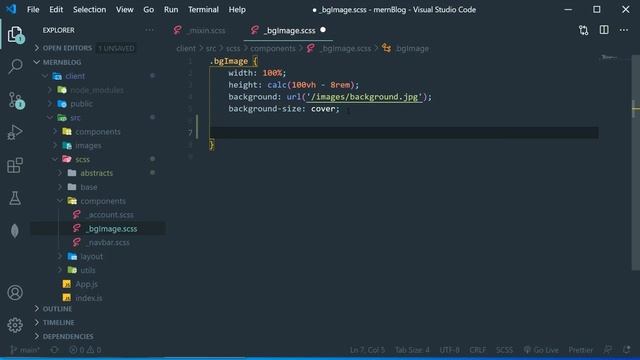Open the Testing flask icon

pyautogui.click(x=15, y=198)
